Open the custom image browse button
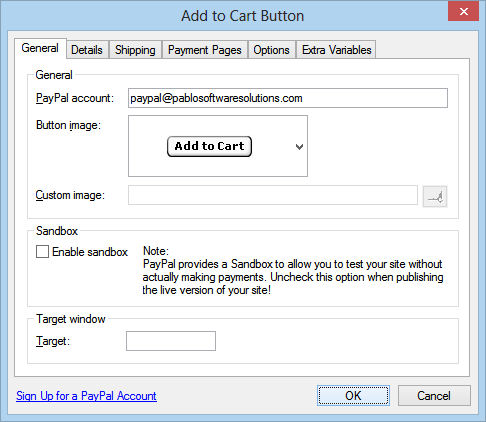486x422 pixels. click(435, 196)
